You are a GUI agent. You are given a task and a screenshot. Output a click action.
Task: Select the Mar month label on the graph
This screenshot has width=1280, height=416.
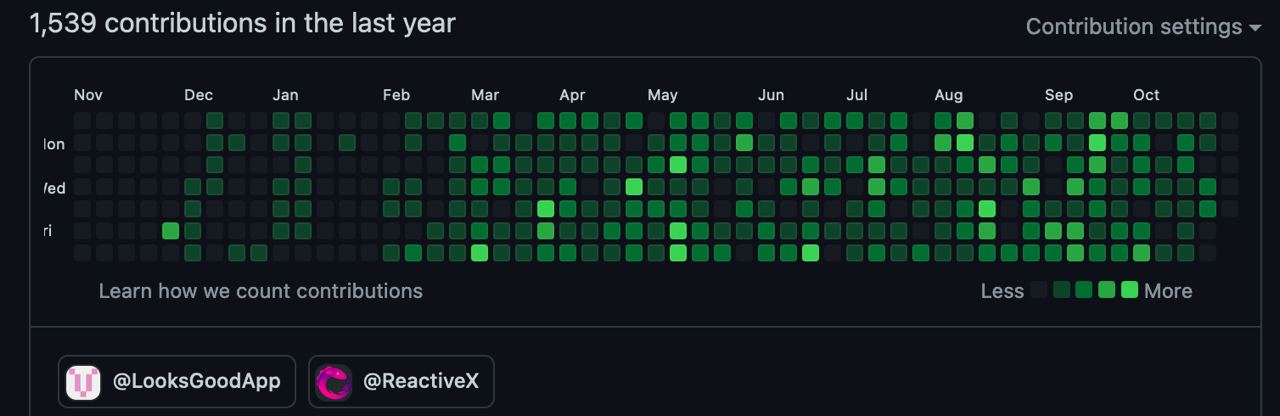click(485, 95)
